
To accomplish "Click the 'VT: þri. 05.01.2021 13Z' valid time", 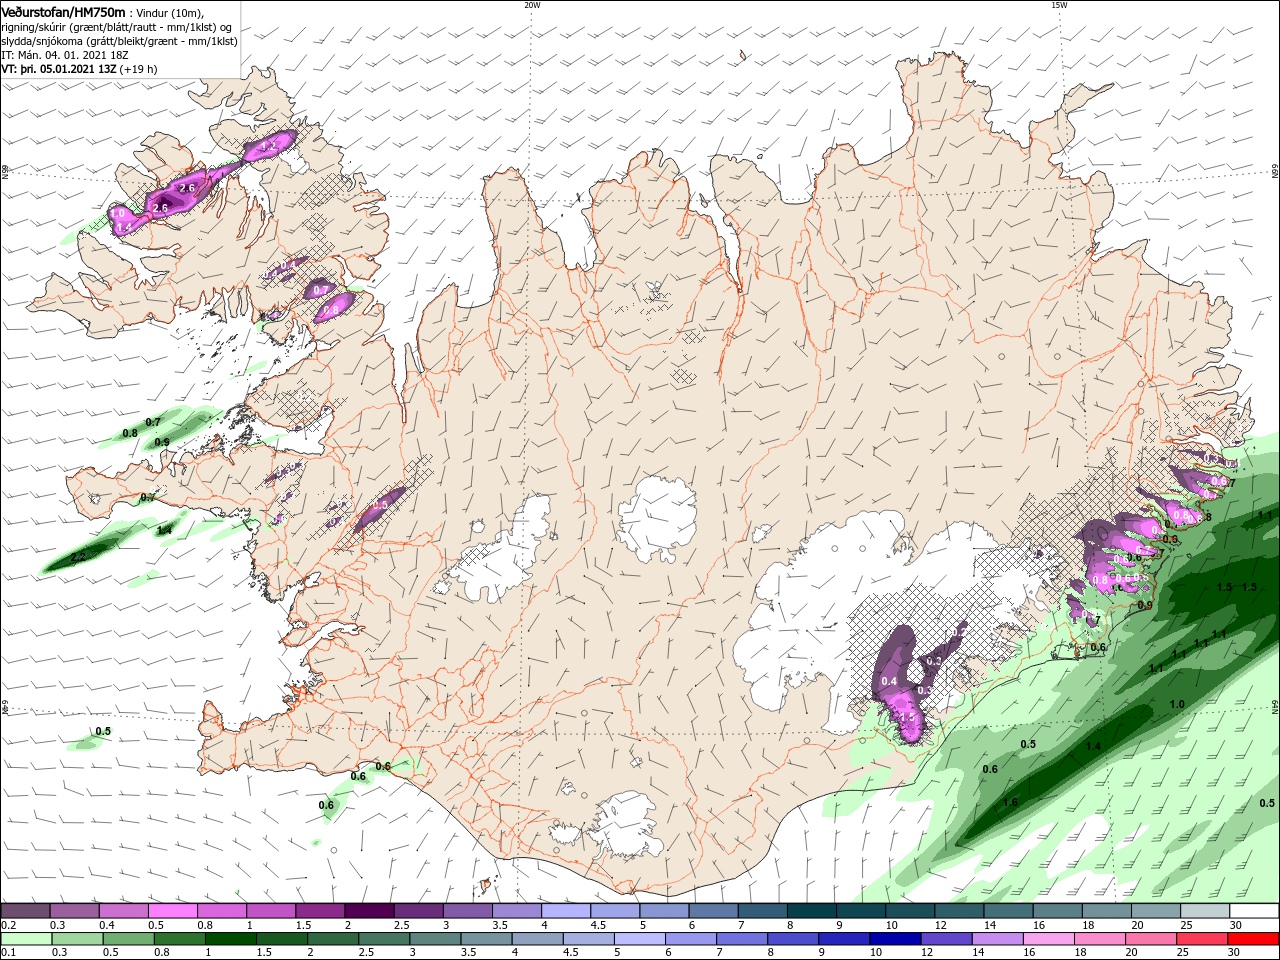I will 59,69.
